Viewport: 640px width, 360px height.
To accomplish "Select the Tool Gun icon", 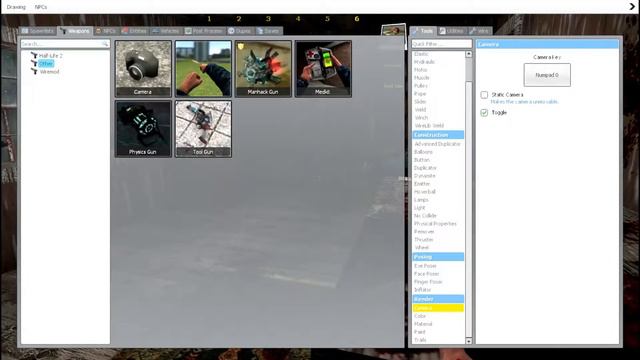I will [x=203, y=129].
